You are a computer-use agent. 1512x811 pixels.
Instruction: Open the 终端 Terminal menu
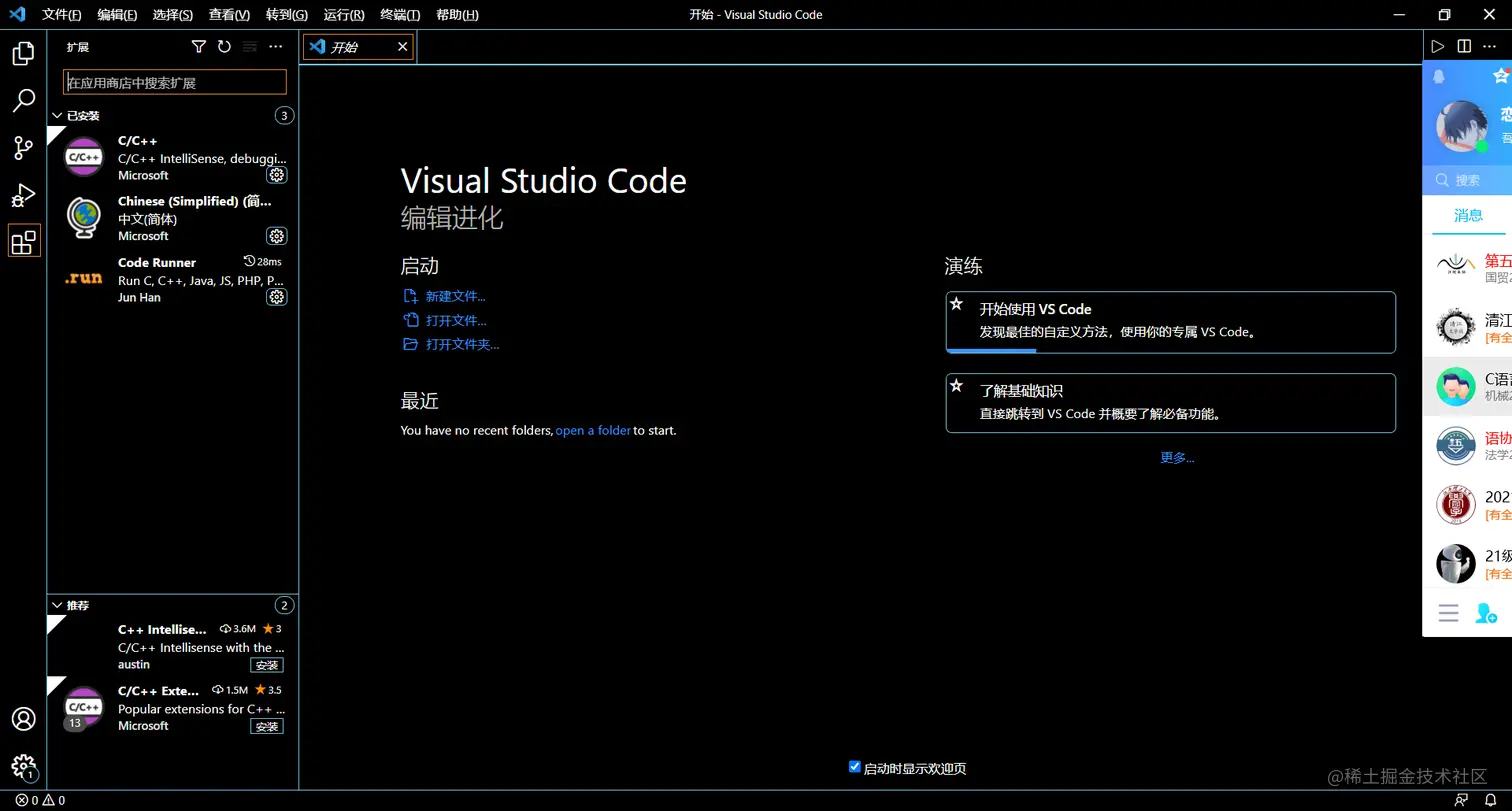click(400, 15)
